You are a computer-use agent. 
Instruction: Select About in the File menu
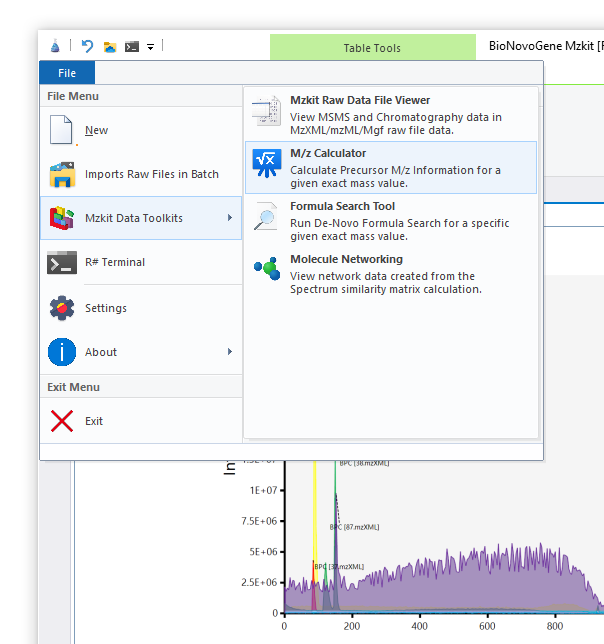click(x=141, y=352)
